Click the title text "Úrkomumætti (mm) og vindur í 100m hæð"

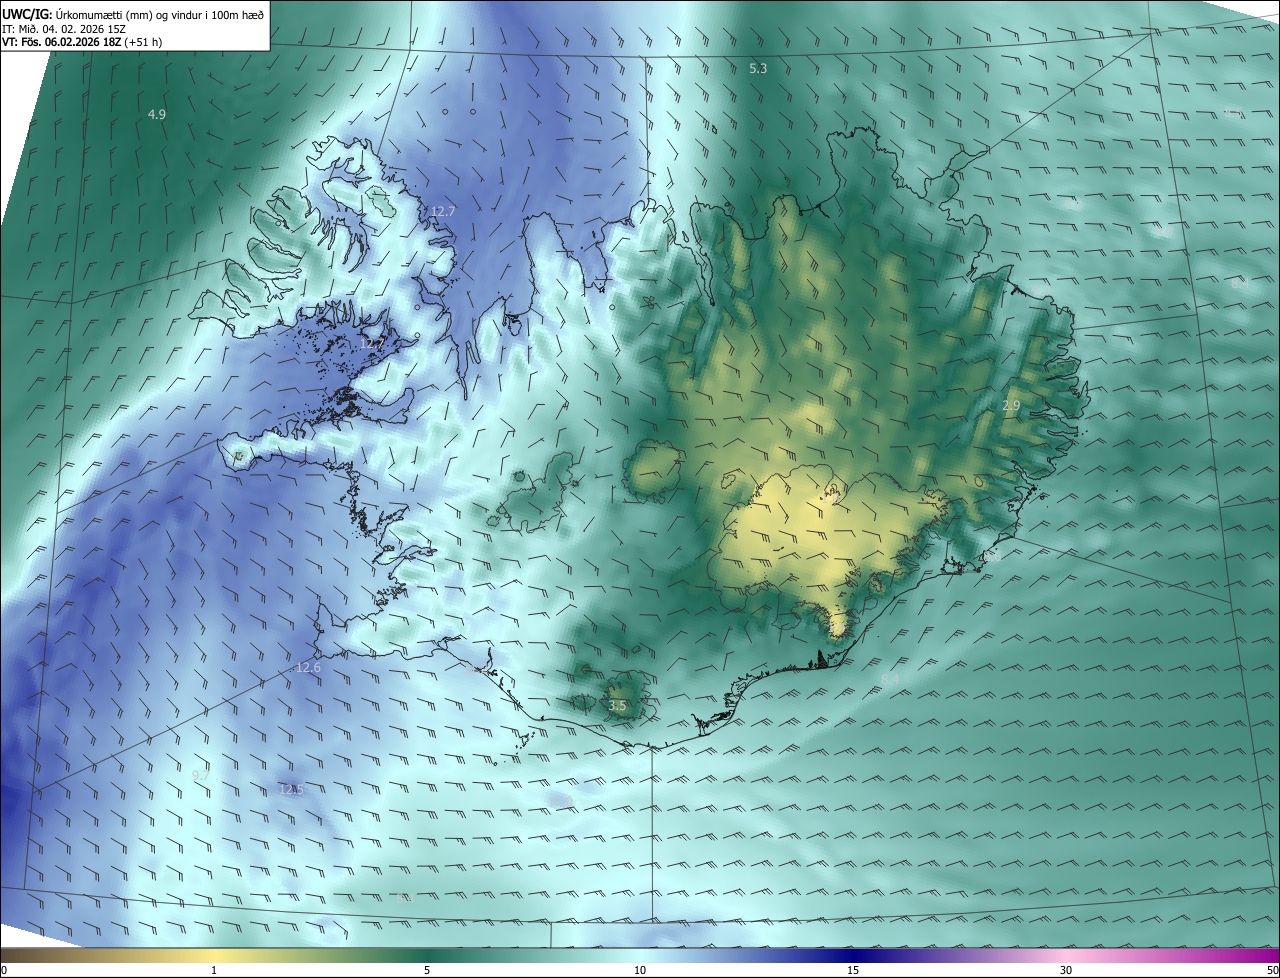160,14
